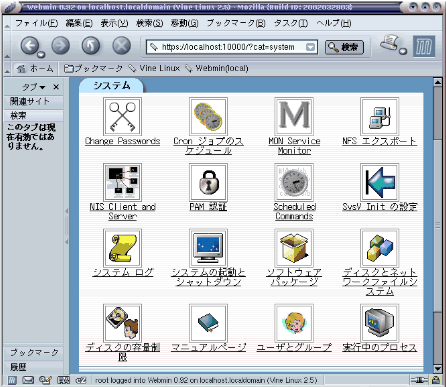Open the 編集(E) menu
The width and height of the screenshot is (446, 387).
tap(79, 23)
